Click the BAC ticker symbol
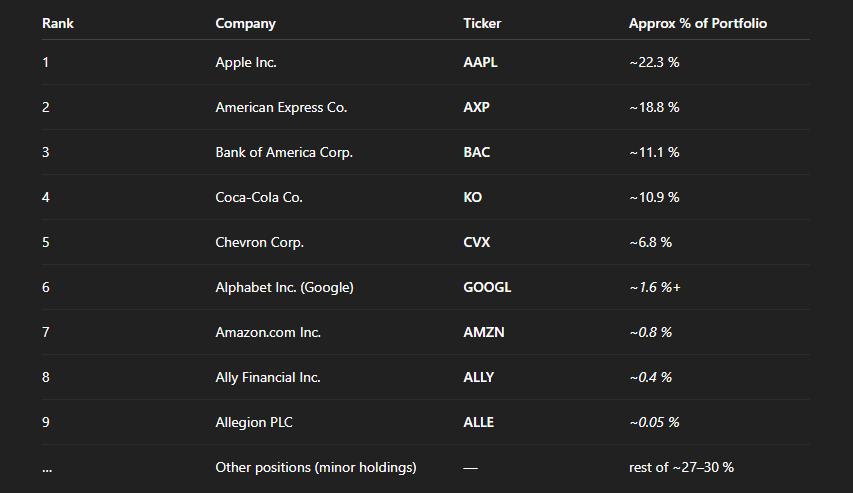 [477, 152]
